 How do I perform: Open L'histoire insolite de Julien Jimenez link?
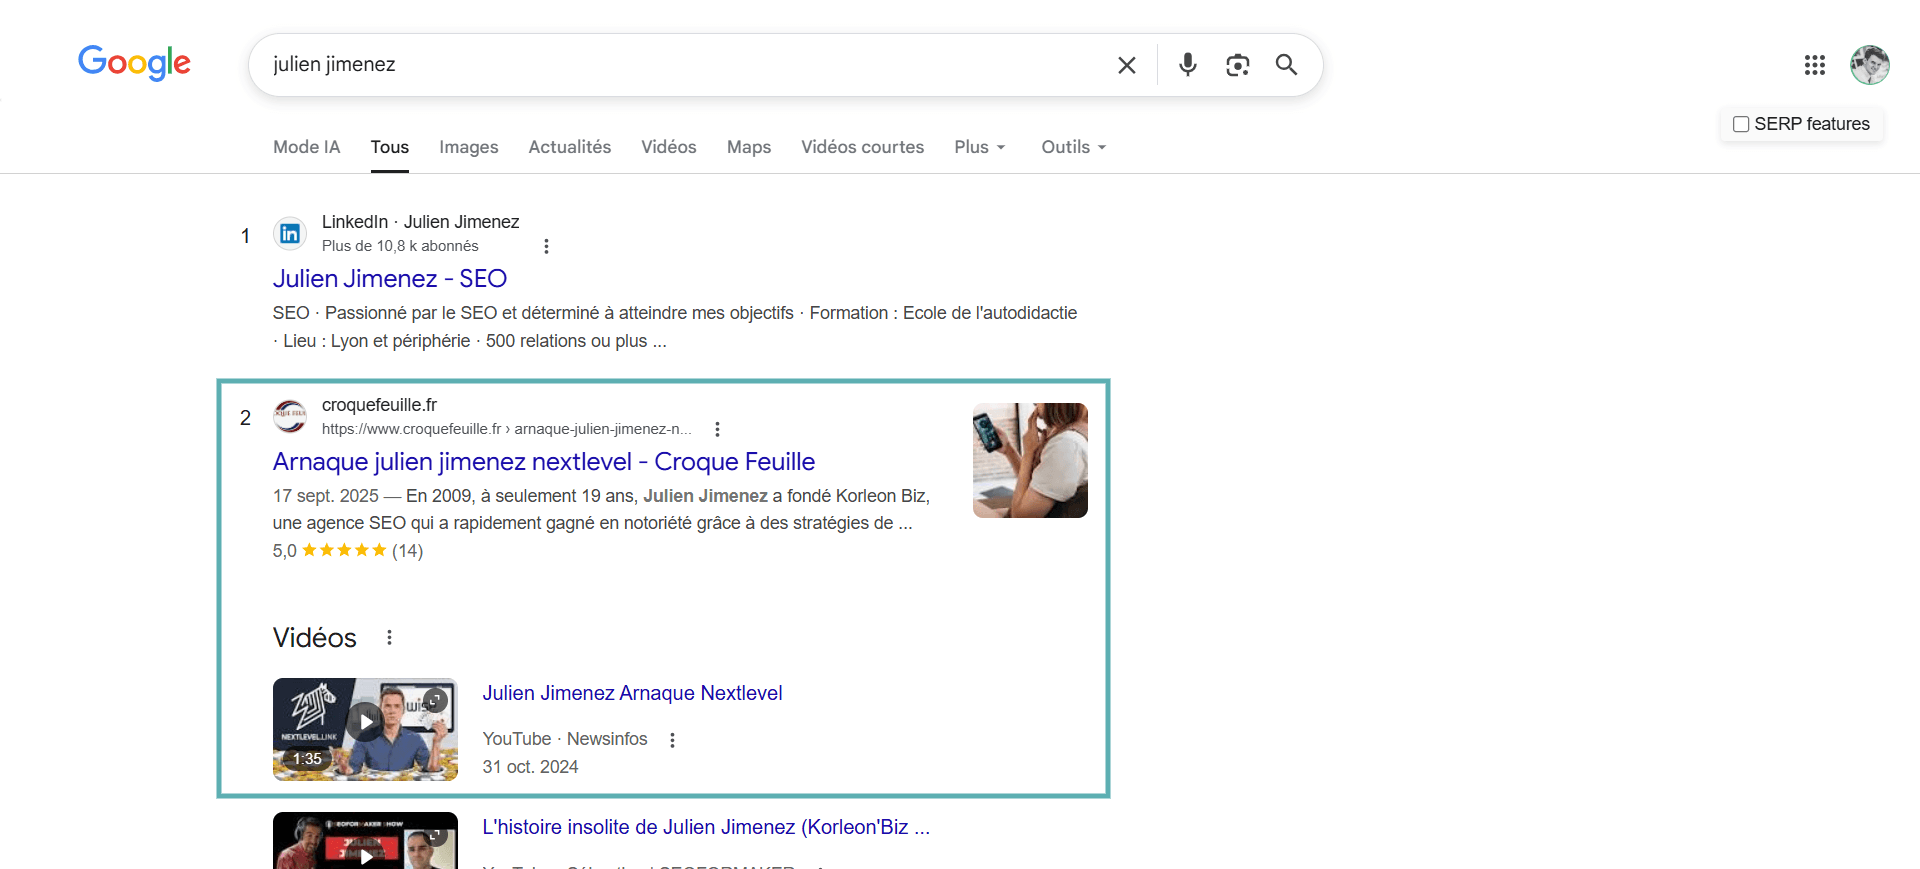tap(706, 827)
